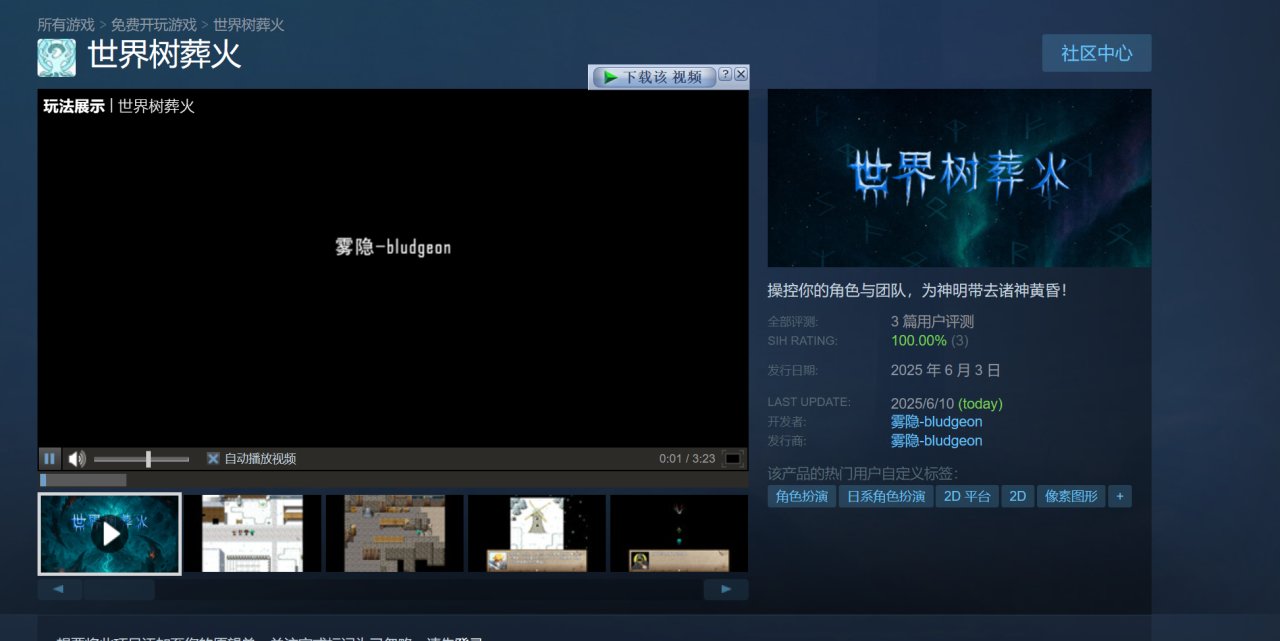
Task: Click the 0:01 / 3:23 time display
Action: coord(687,459)
